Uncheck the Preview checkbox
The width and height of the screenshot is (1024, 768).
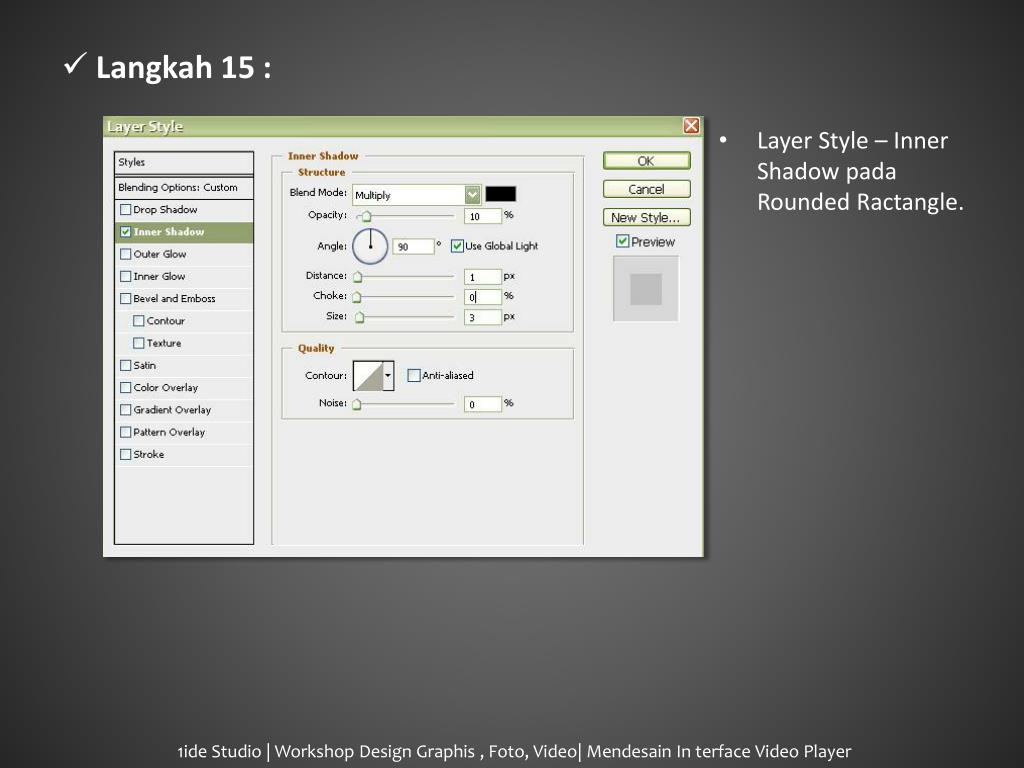pyautogui.click(x=622, y=241)
